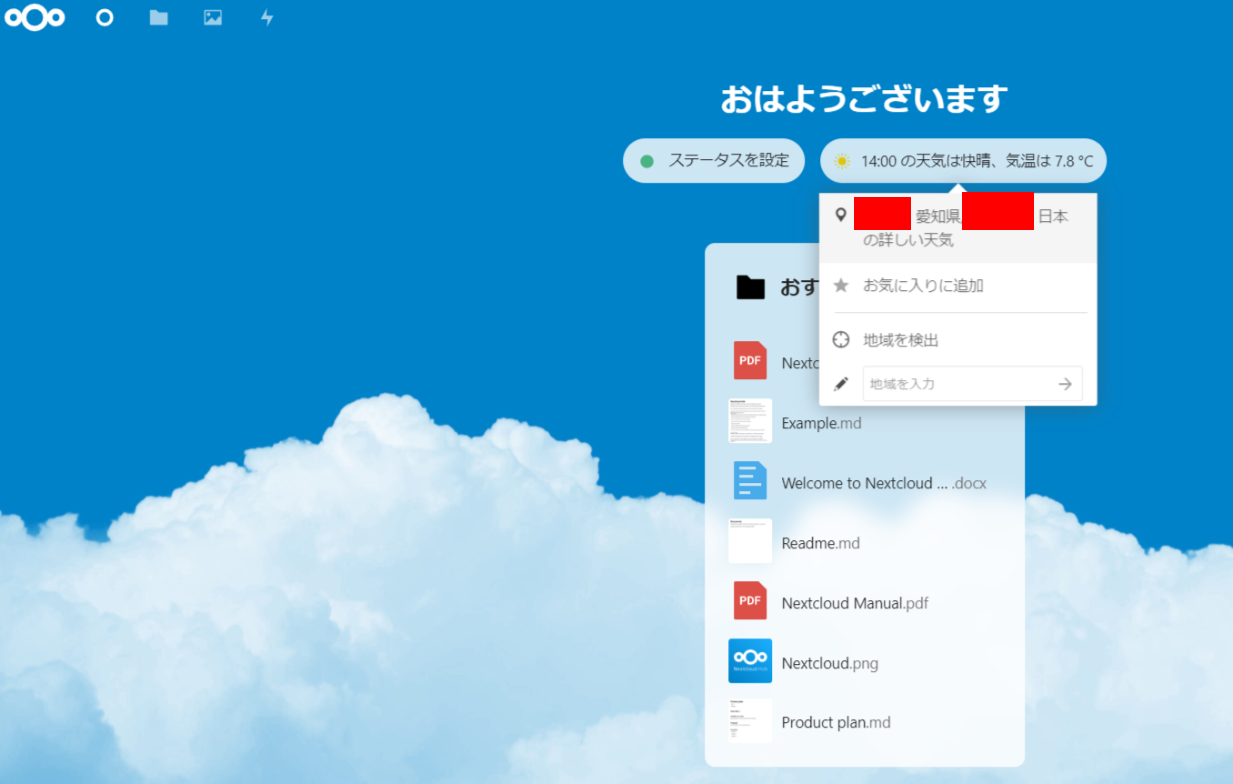Open detailed weather の詳しい天気 entry

tap(958, 228)
